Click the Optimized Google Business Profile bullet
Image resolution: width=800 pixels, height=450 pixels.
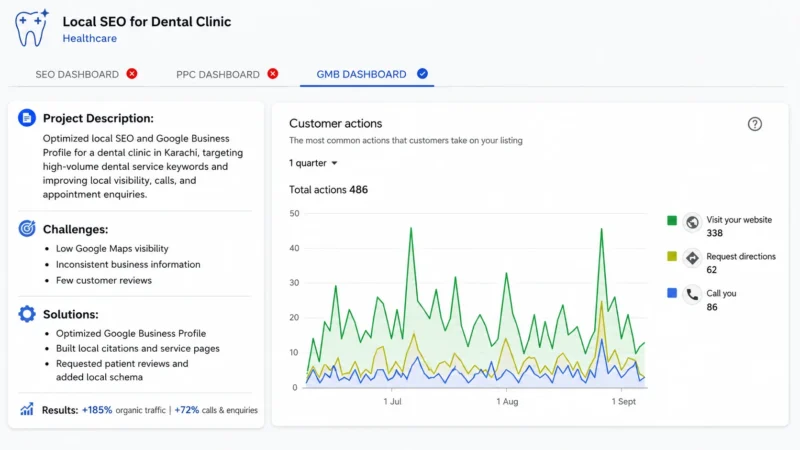(131, 333)
